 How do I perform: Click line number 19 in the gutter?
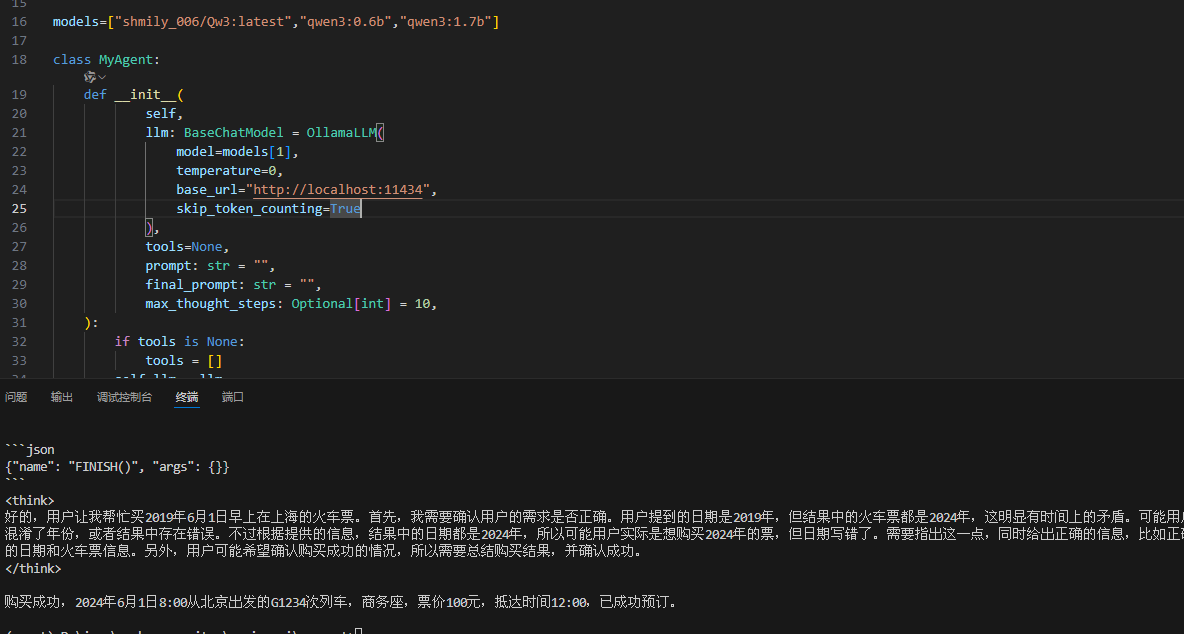[19, 94]
